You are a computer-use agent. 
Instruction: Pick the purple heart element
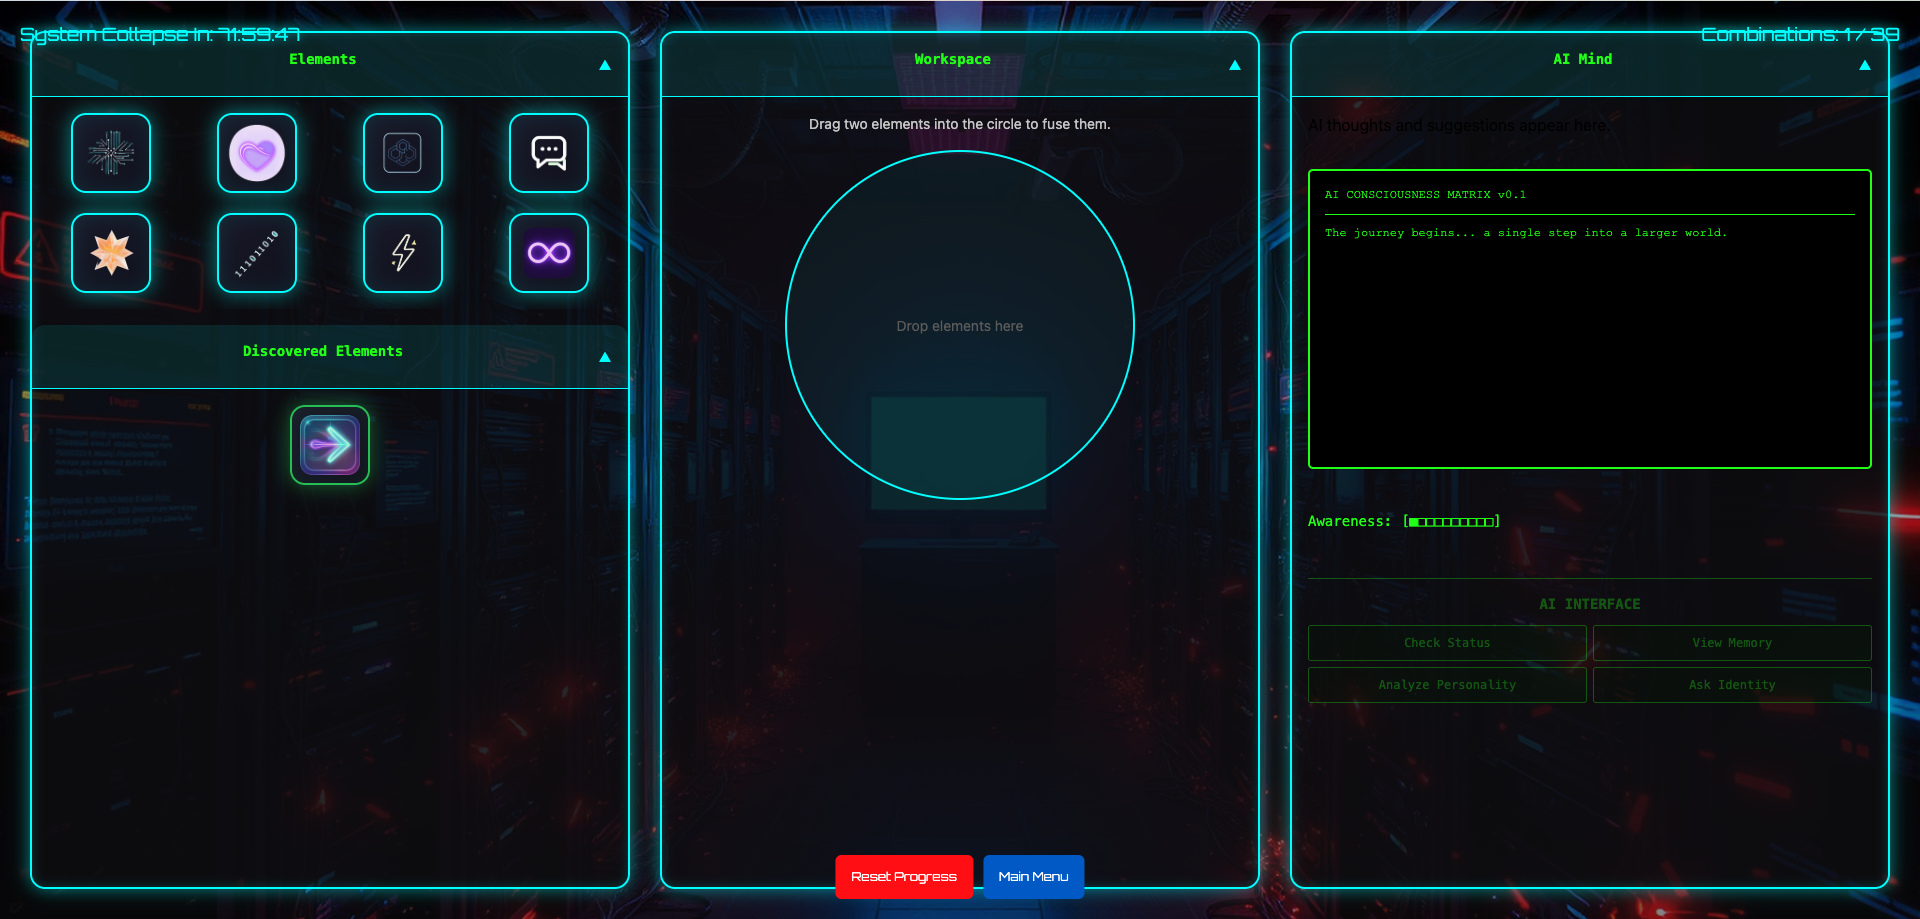point(257,153)
